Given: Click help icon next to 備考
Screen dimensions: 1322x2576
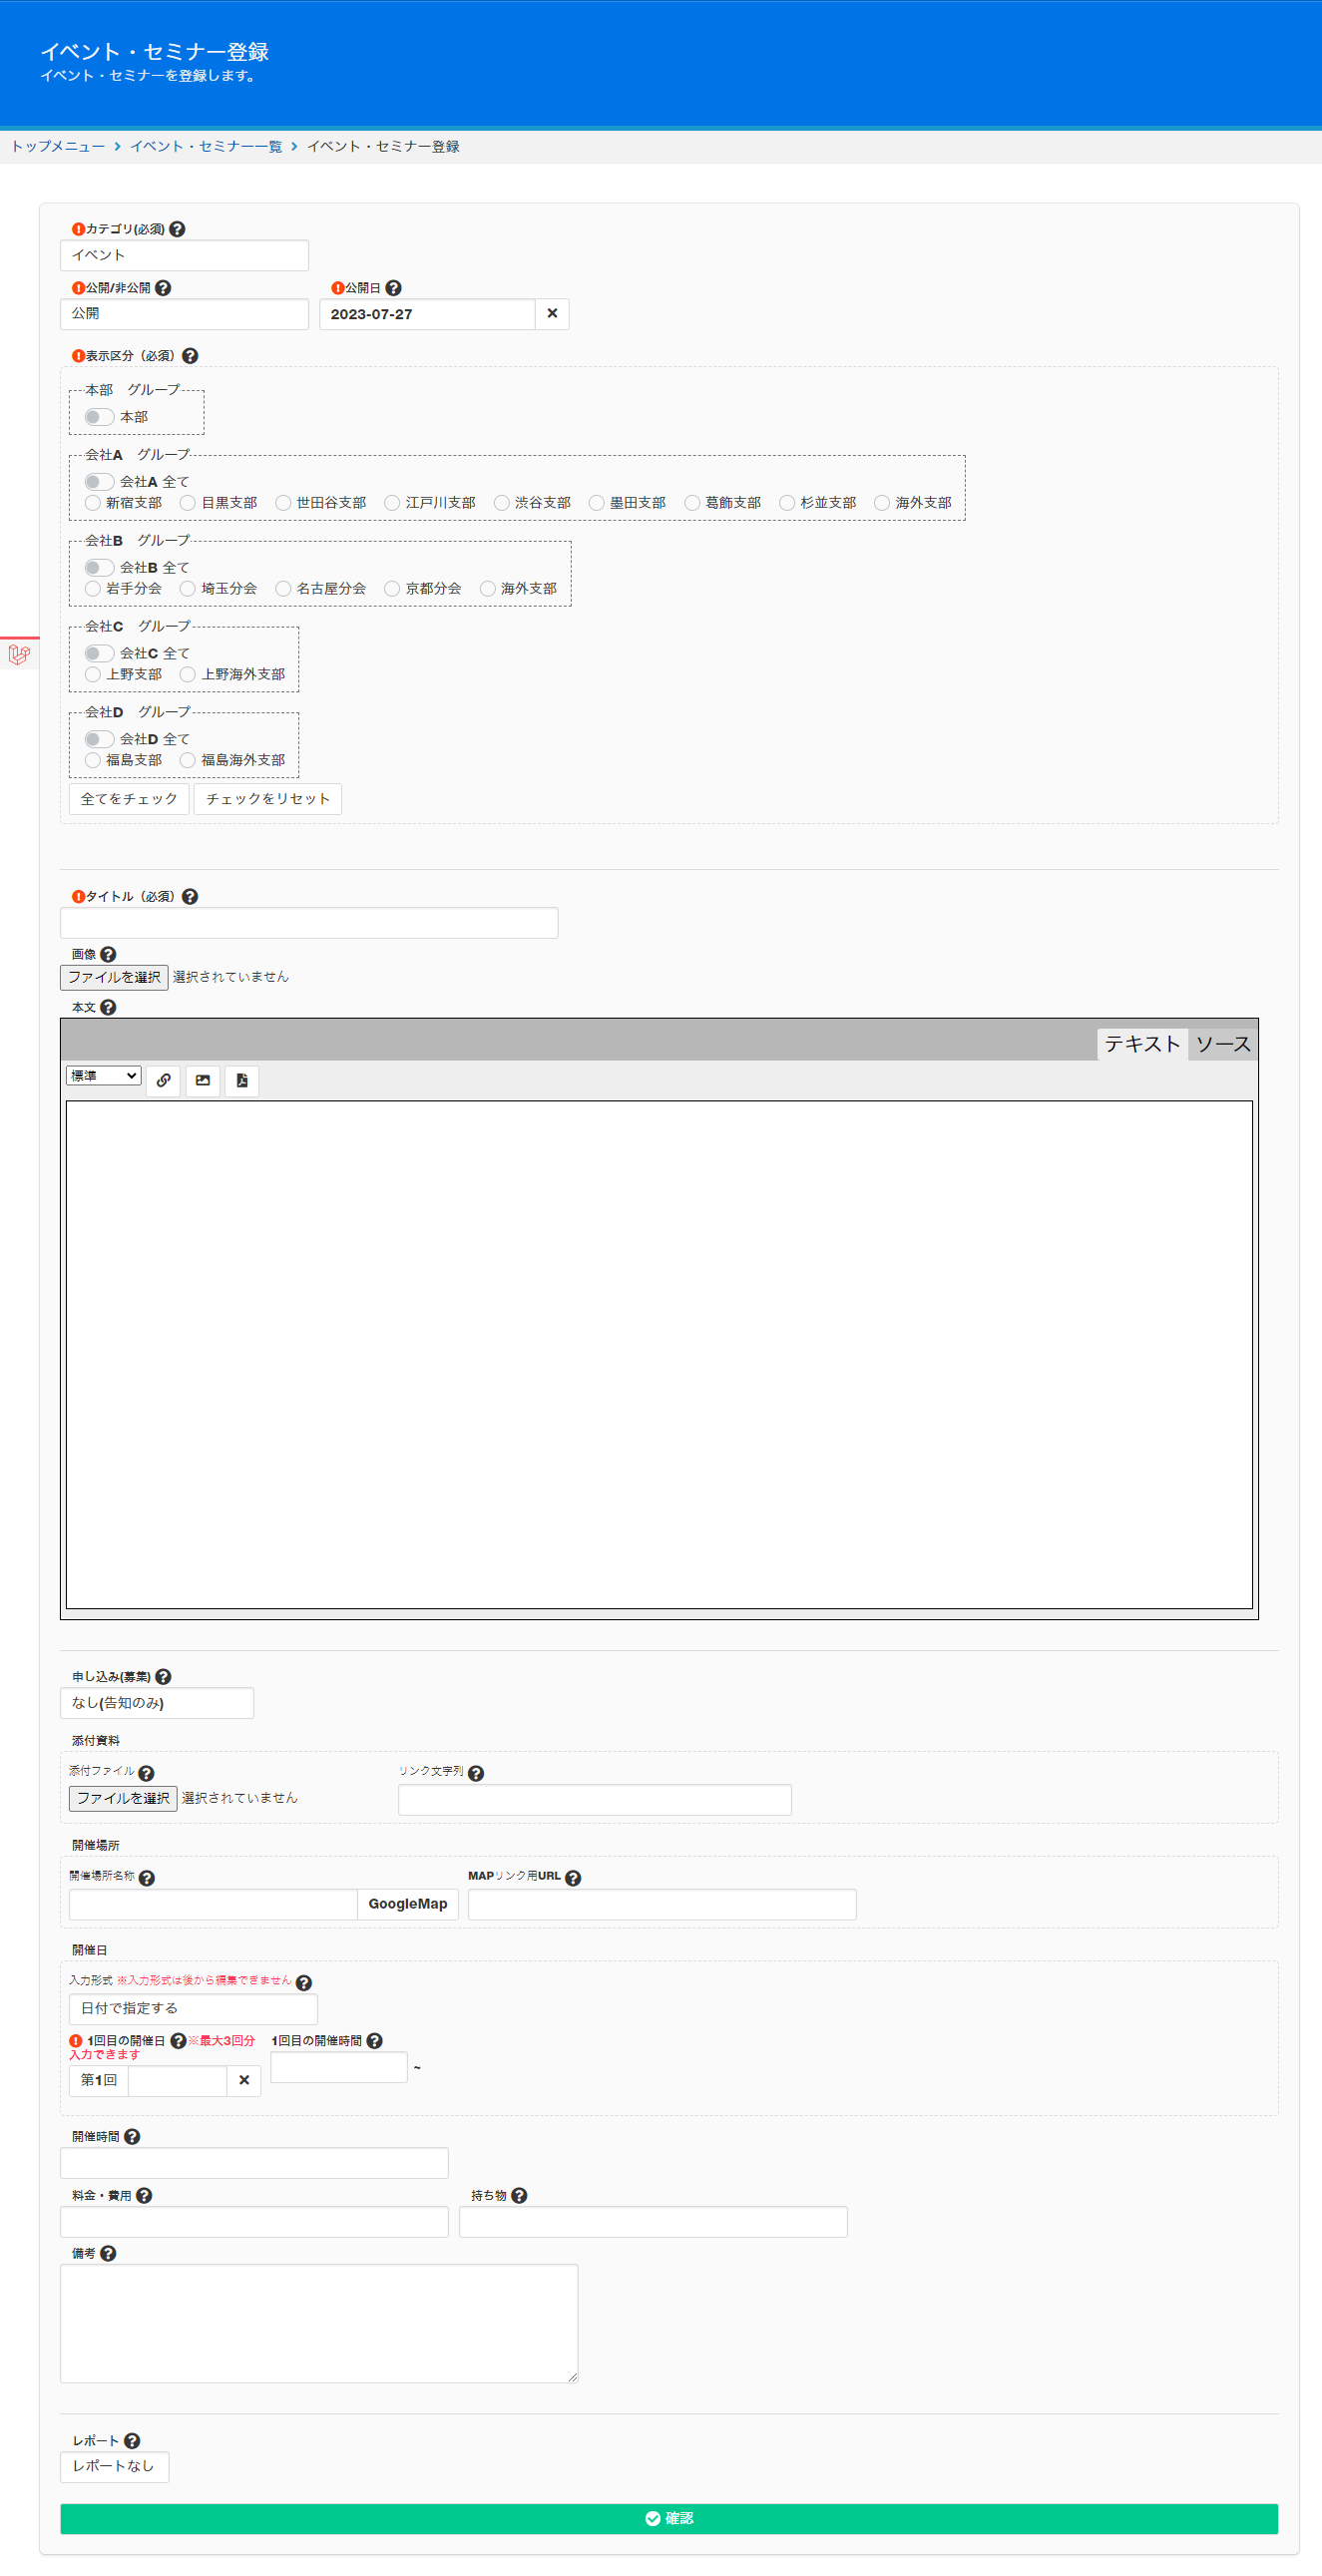Looking at the screenshot, I should 108,2254.
